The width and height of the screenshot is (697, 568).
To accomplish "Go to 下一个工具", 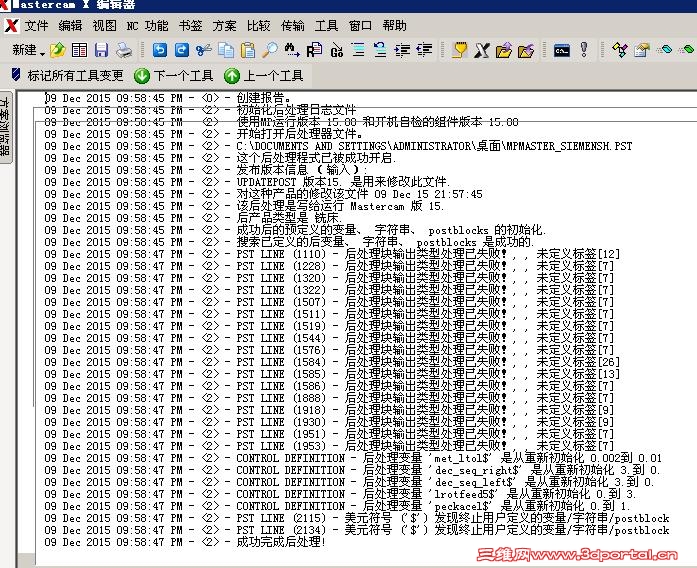I will [174, 76].
